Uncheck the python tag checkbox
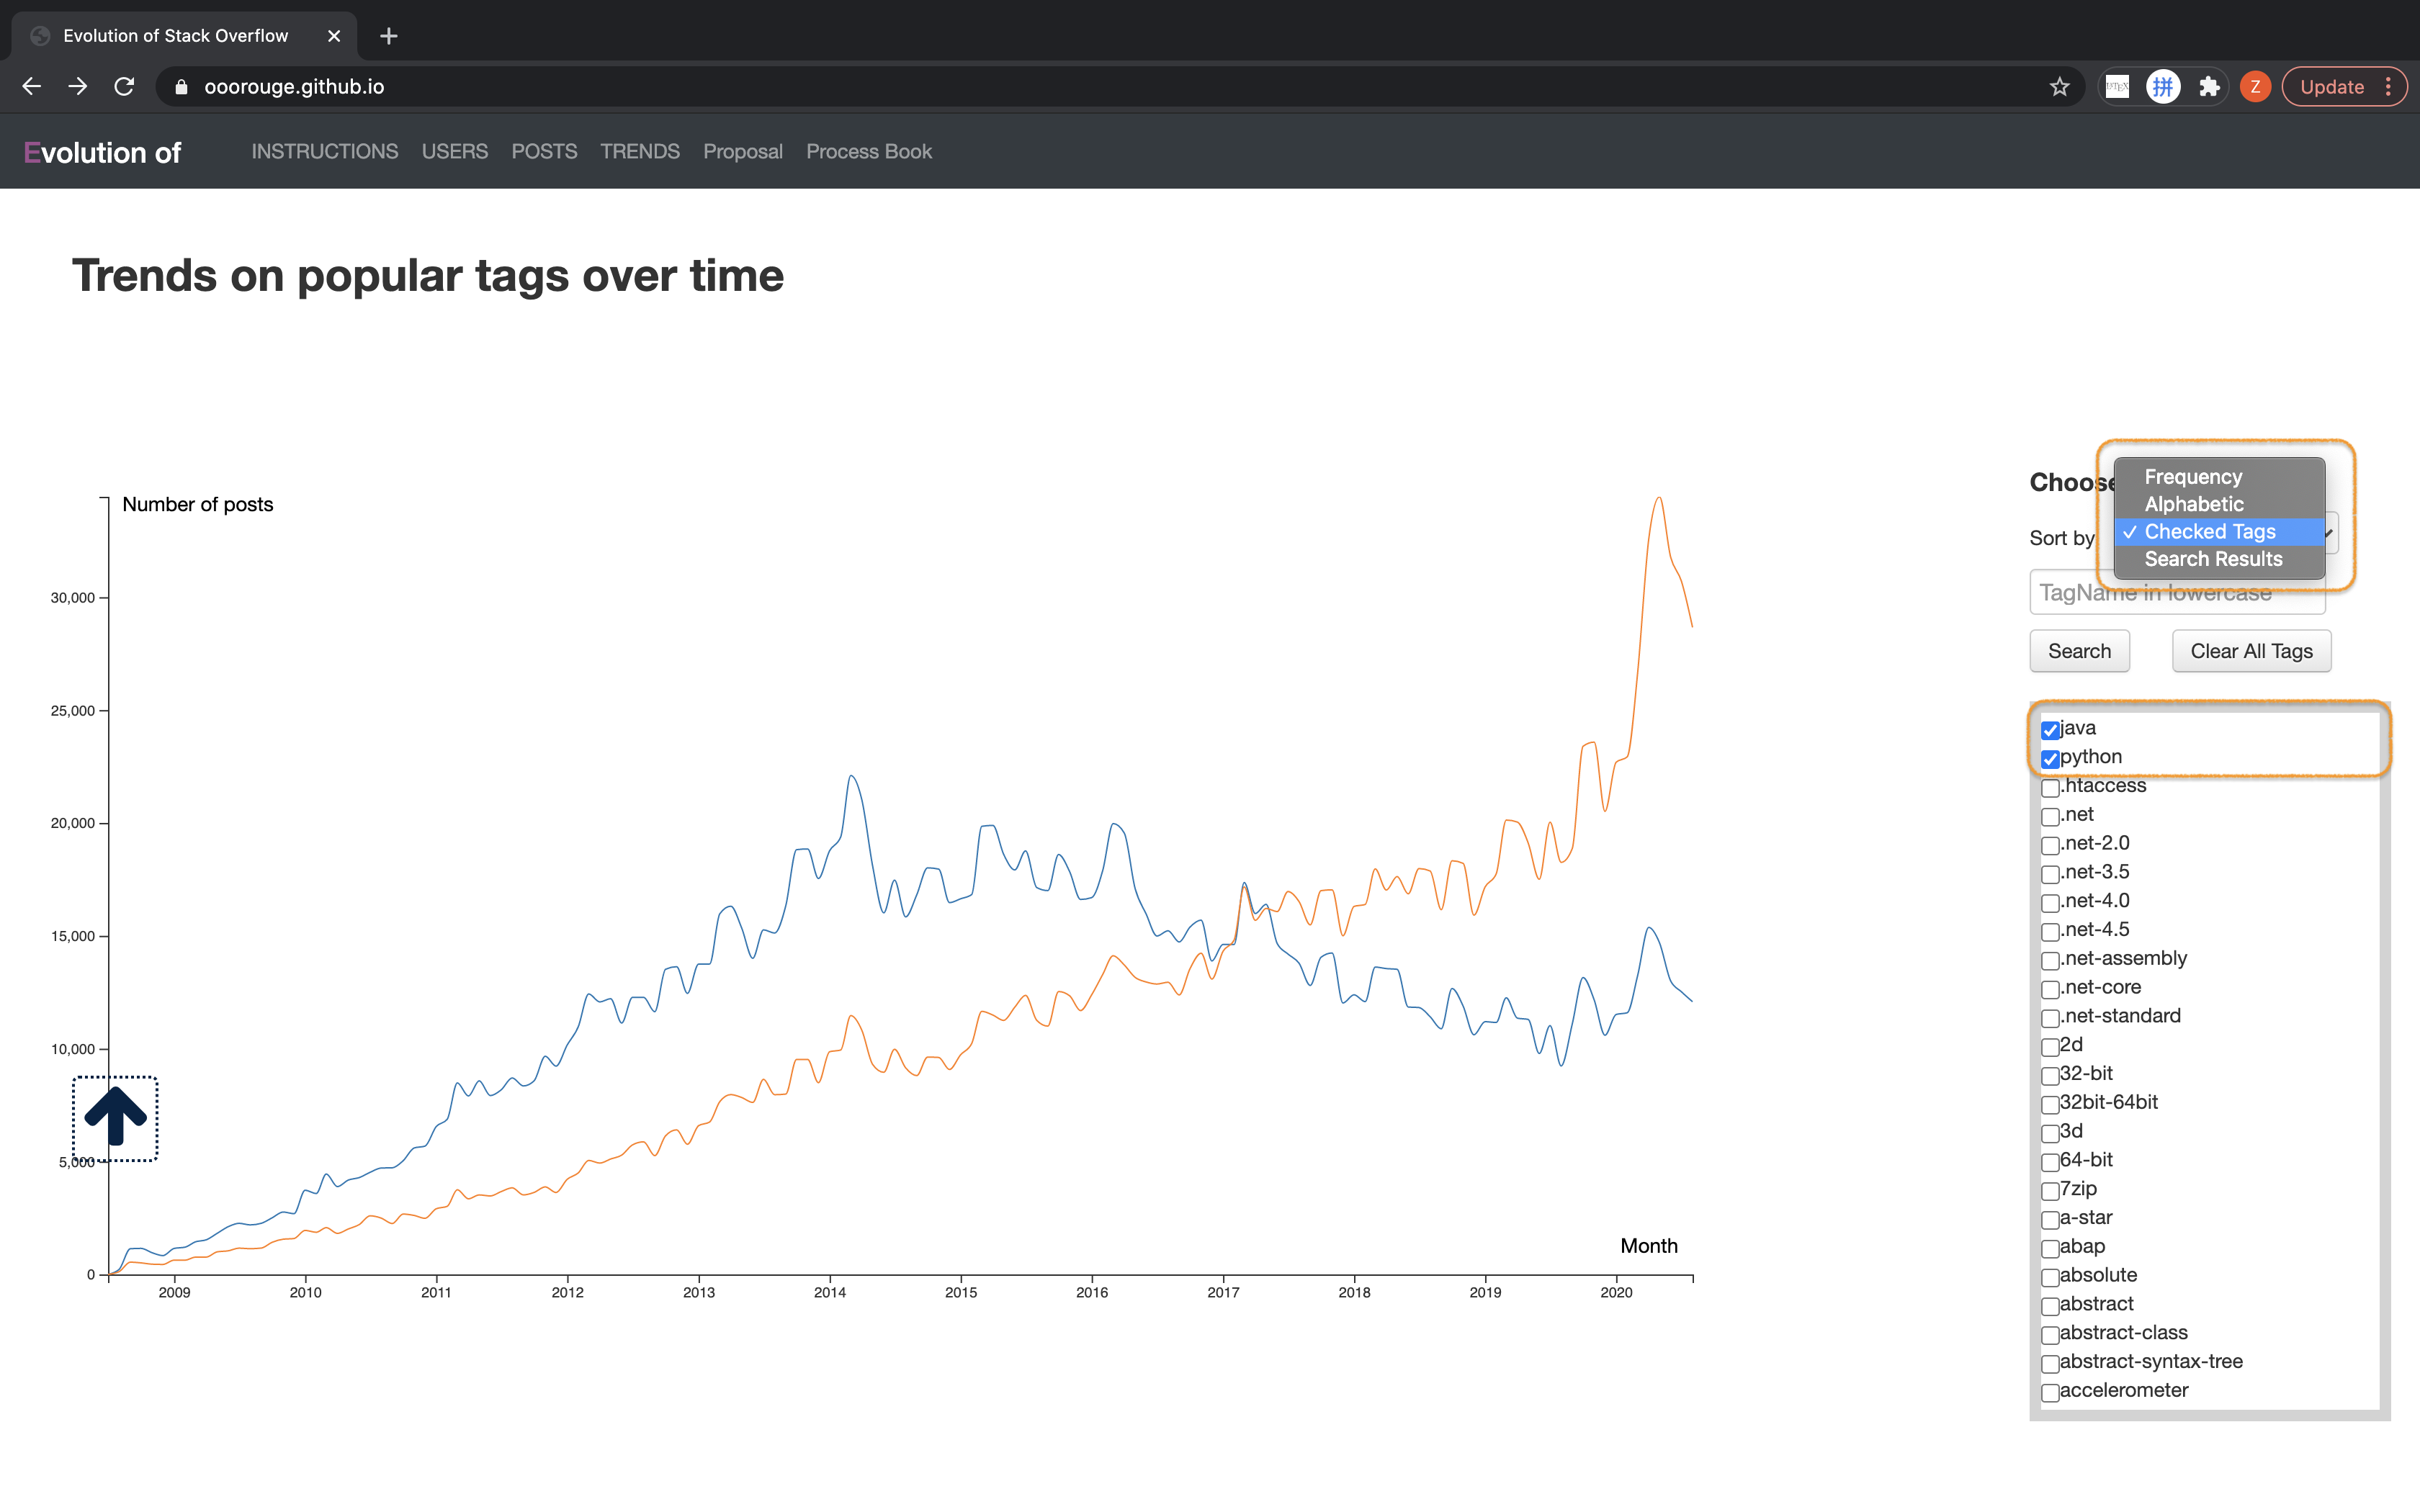 click(2050, 759)
